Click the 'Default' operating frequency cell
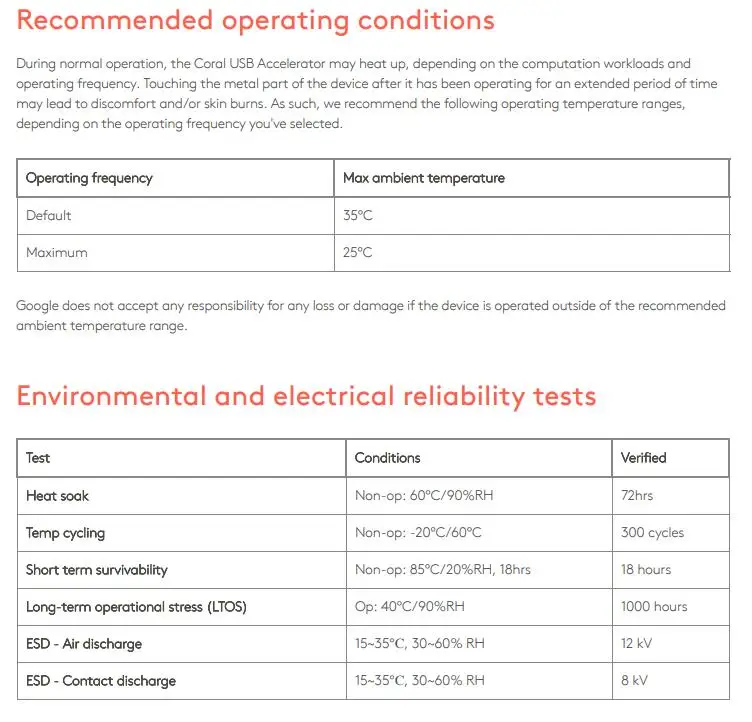Viewport: 752px width, 722px height. pos(49,215)
